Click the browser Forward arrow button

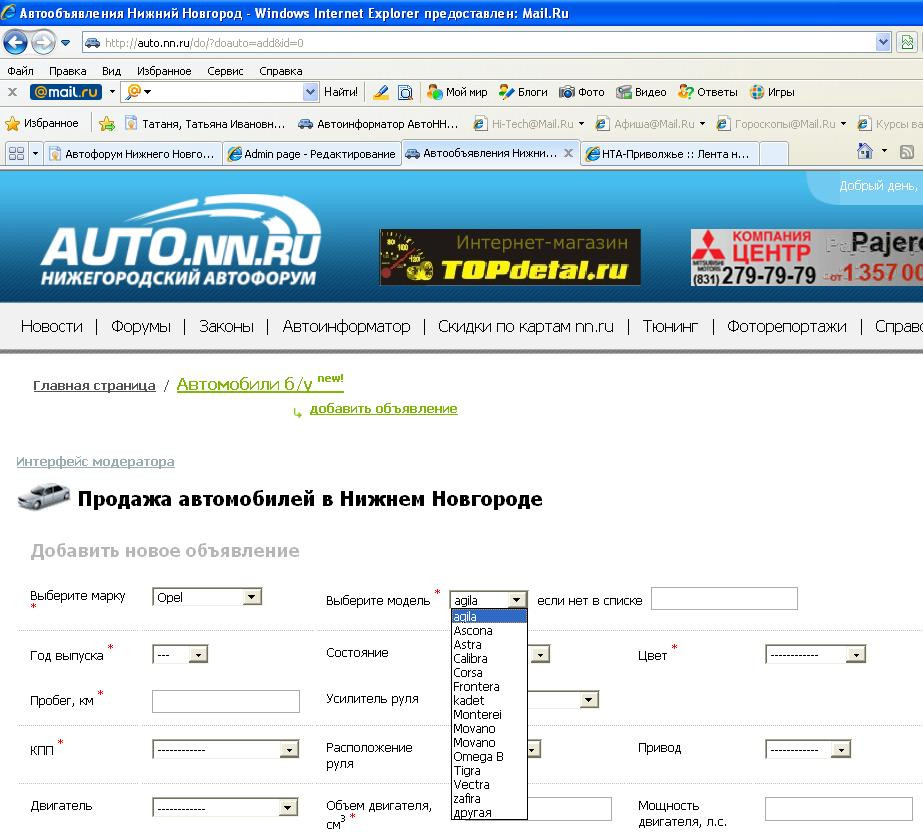point(42,42)
